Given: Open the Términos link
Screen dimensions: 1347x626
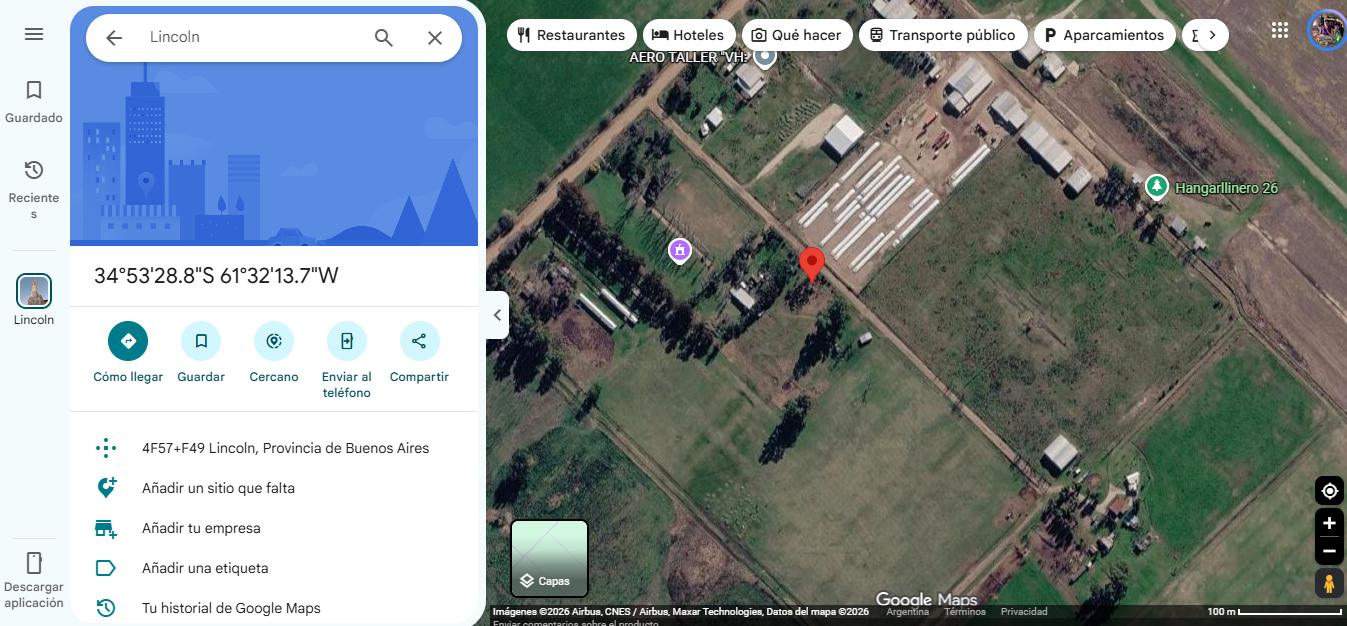Looking at the screenshot, I should [x=965, y=612].
